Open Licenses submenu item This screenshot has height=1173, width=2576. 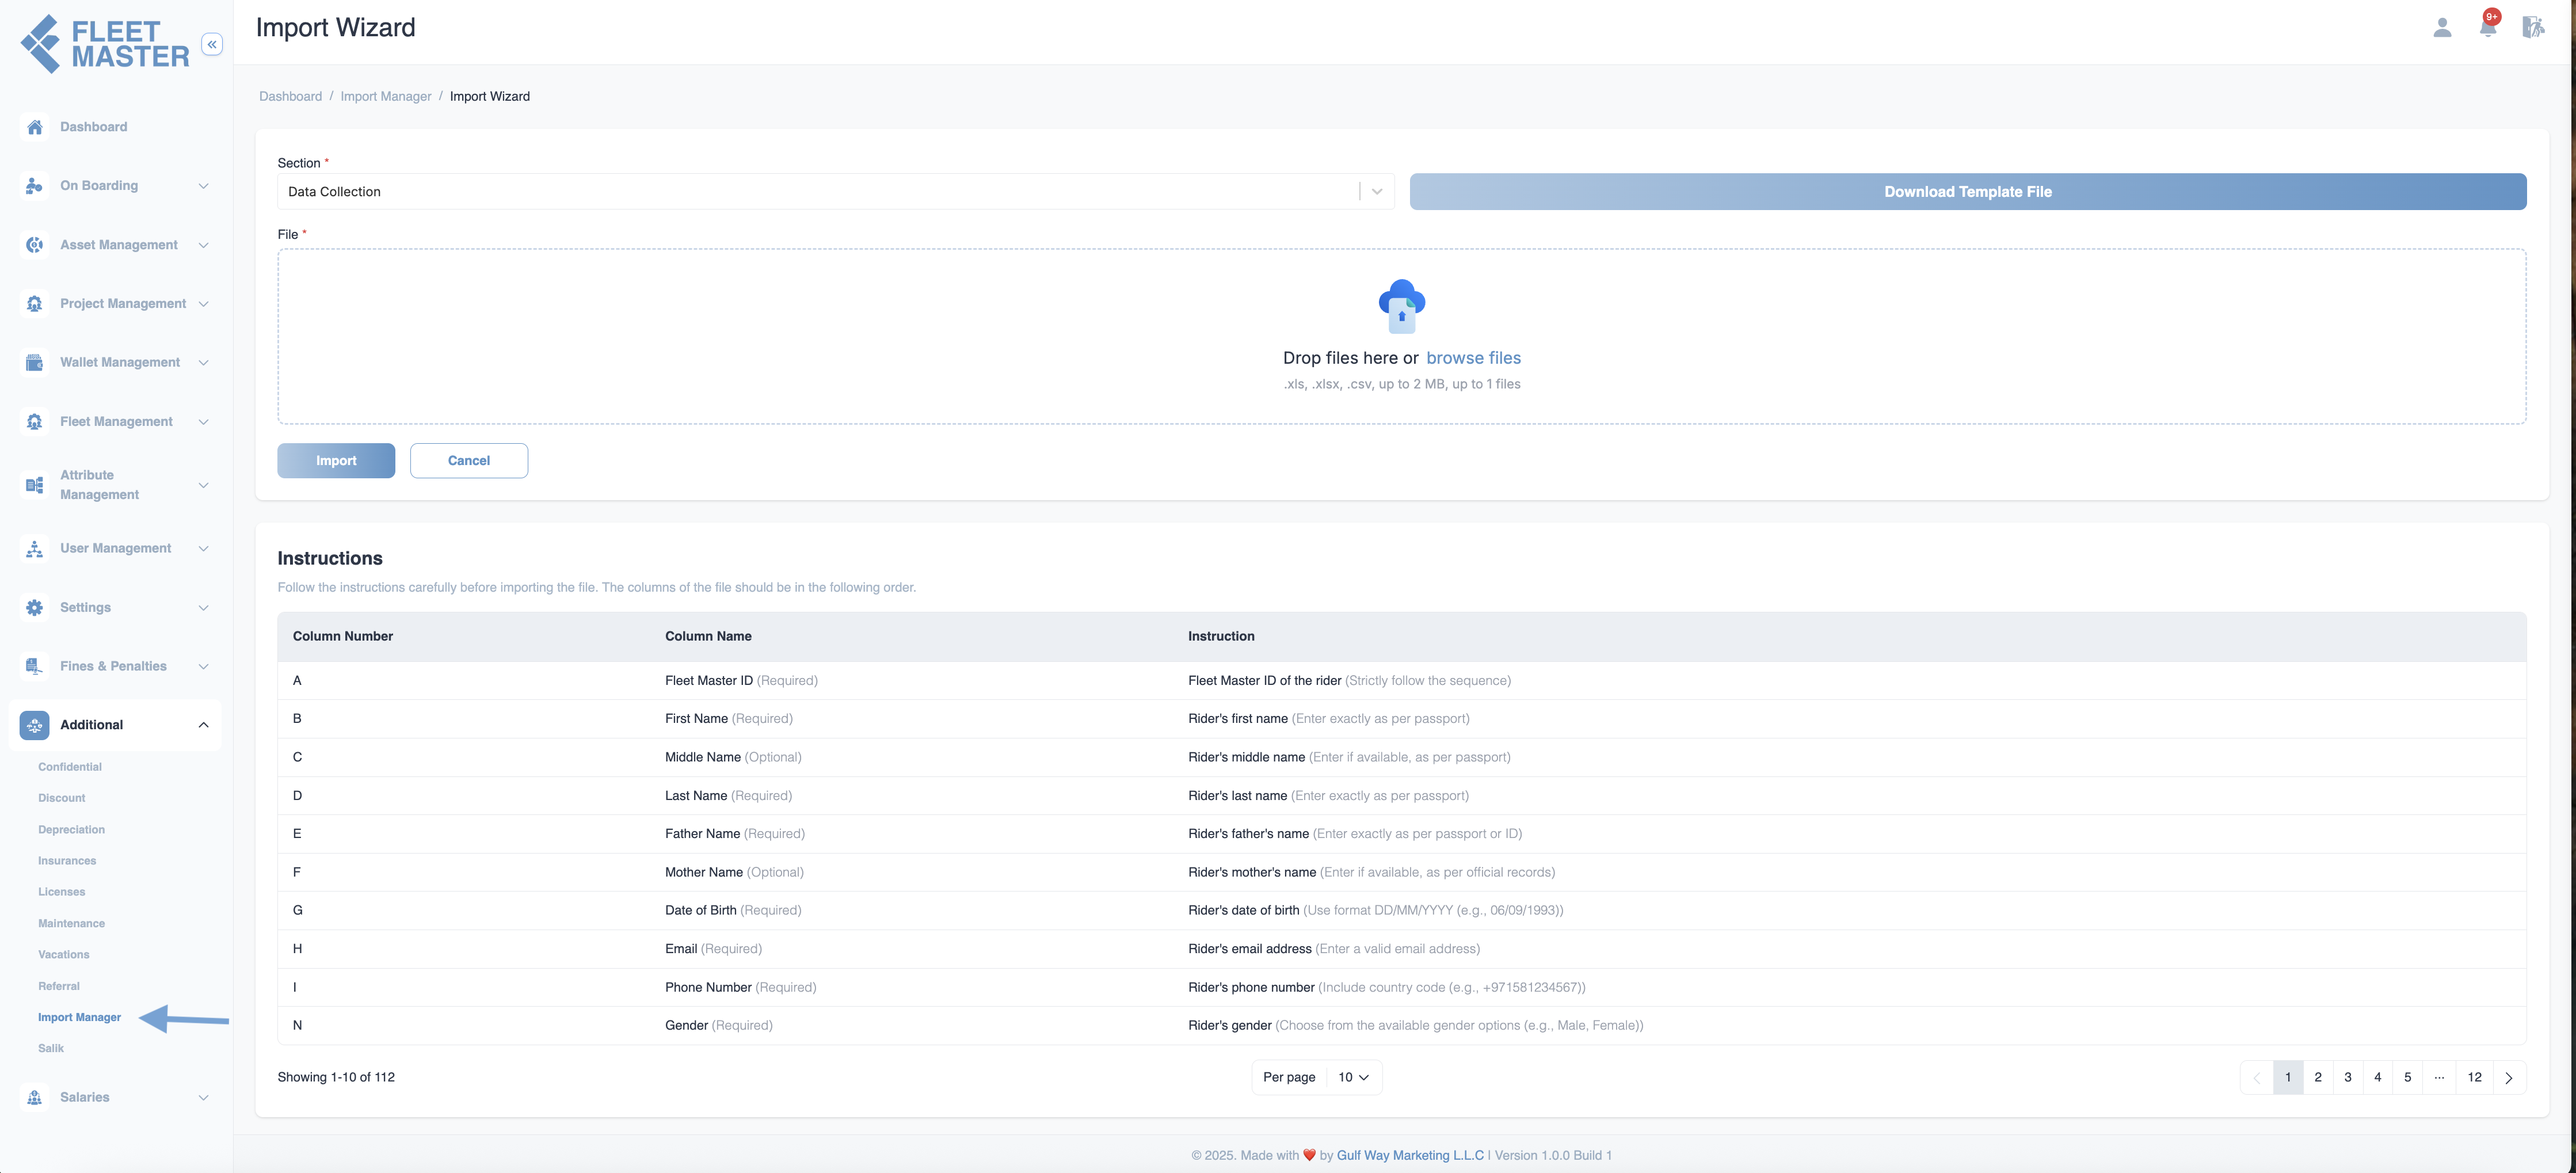62,892
